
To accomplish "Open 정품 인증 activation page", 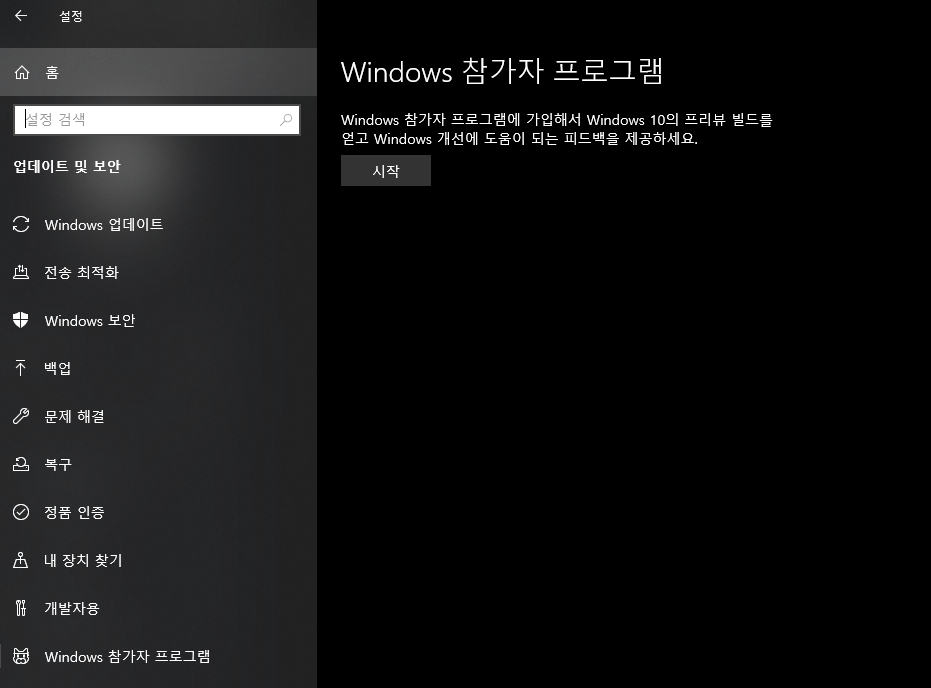I will [159, 512].
